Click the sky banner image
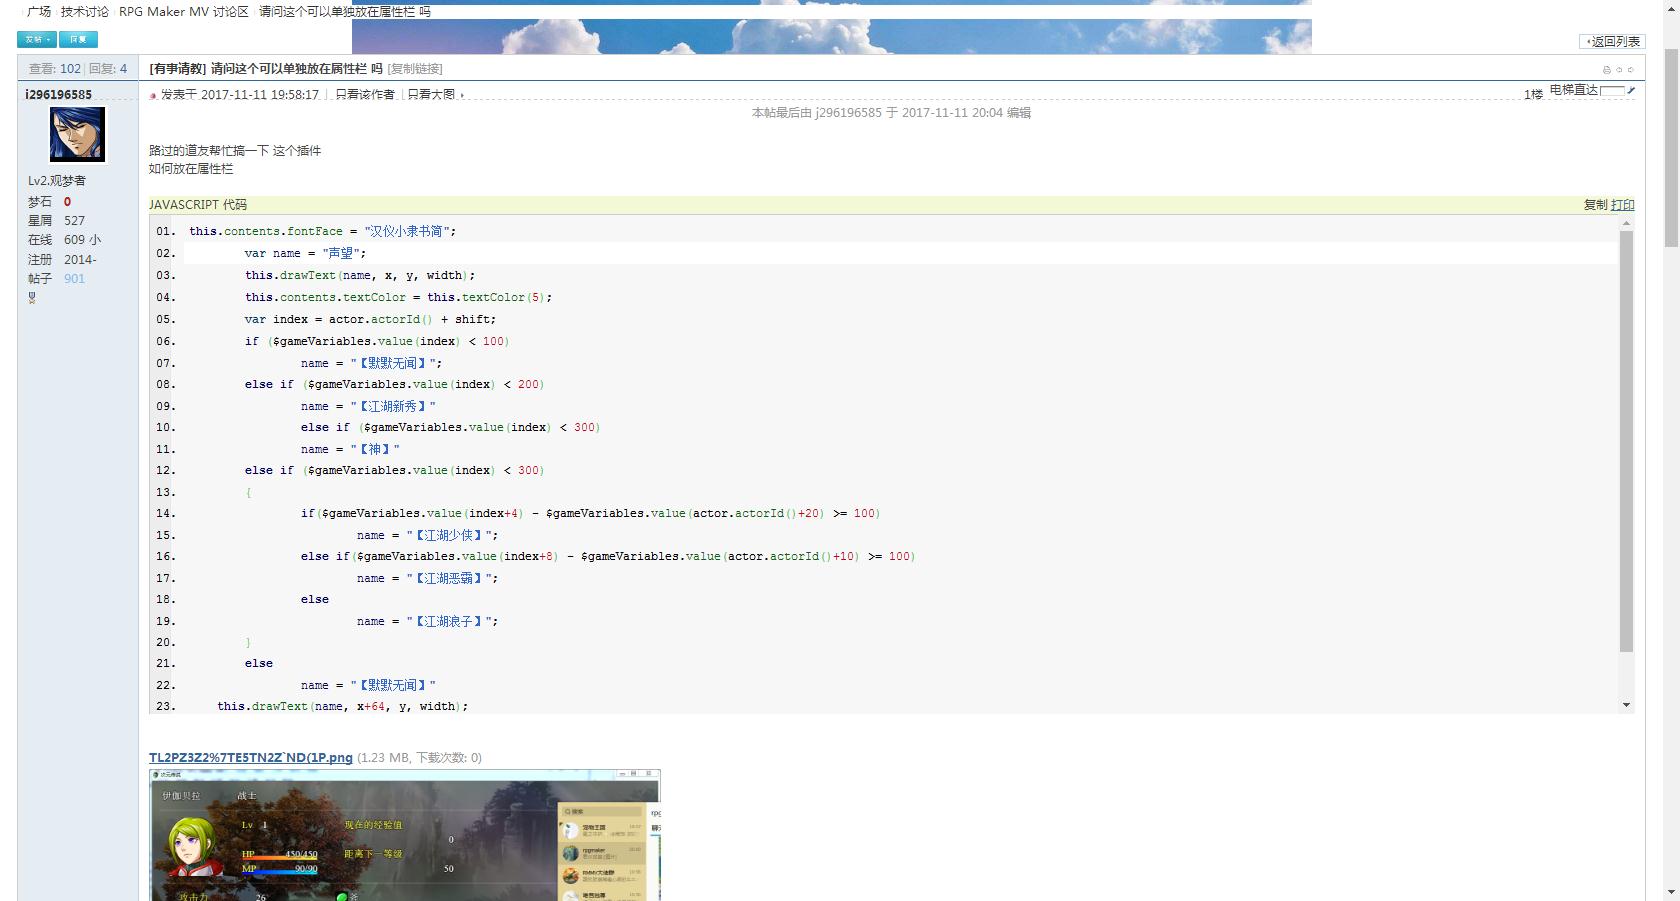The height and width of the screenshot is (901, 1680). 831,36
